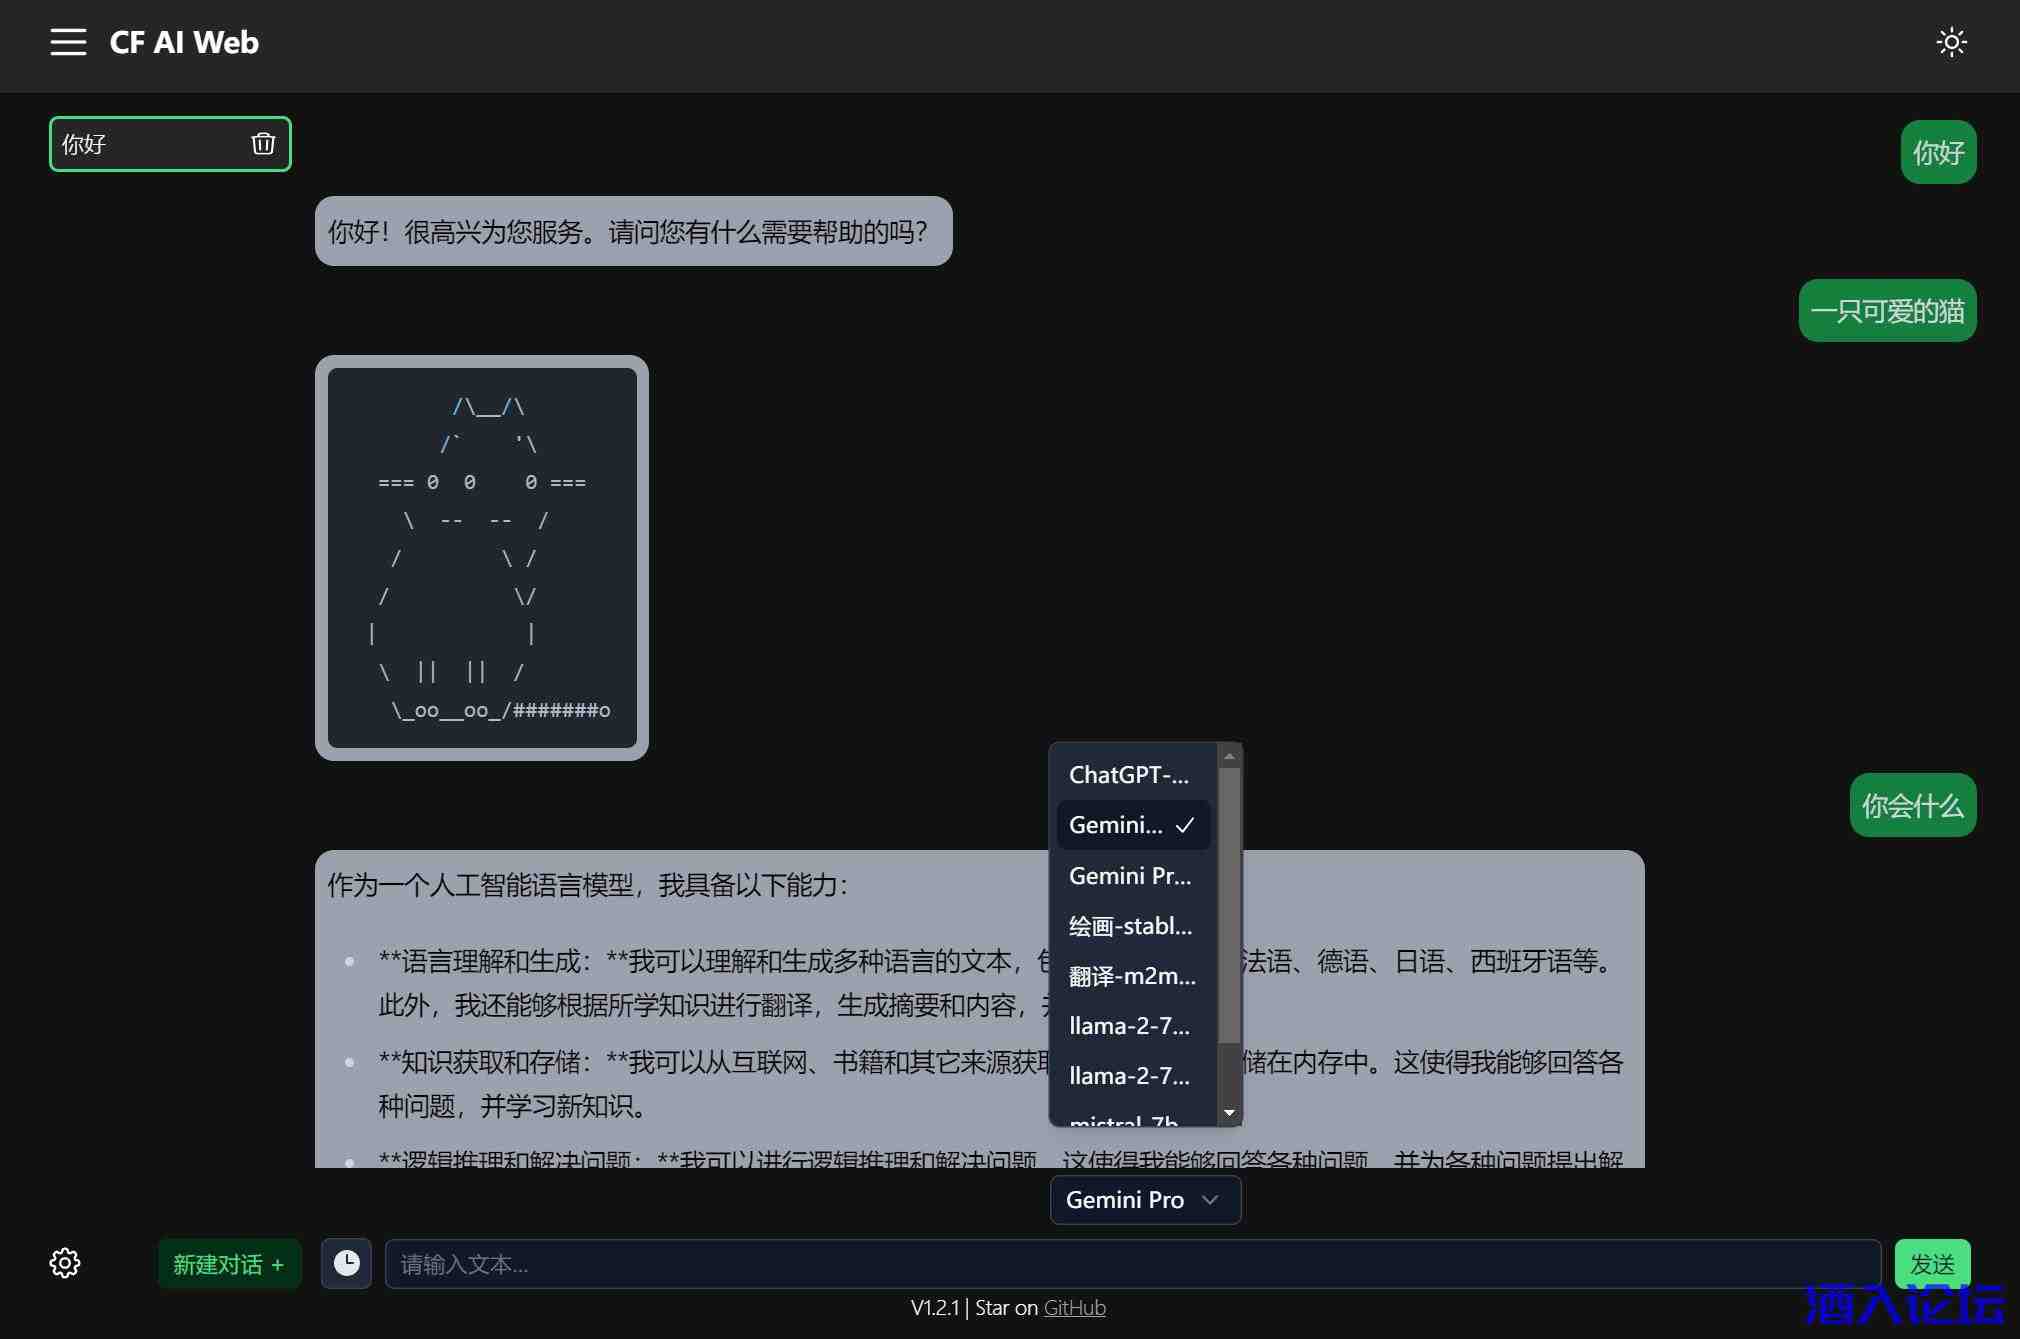Viewport: 2020px width, 1339px height.
Task: Select ChatGPT model option
Action: [x=1129, y=775]
